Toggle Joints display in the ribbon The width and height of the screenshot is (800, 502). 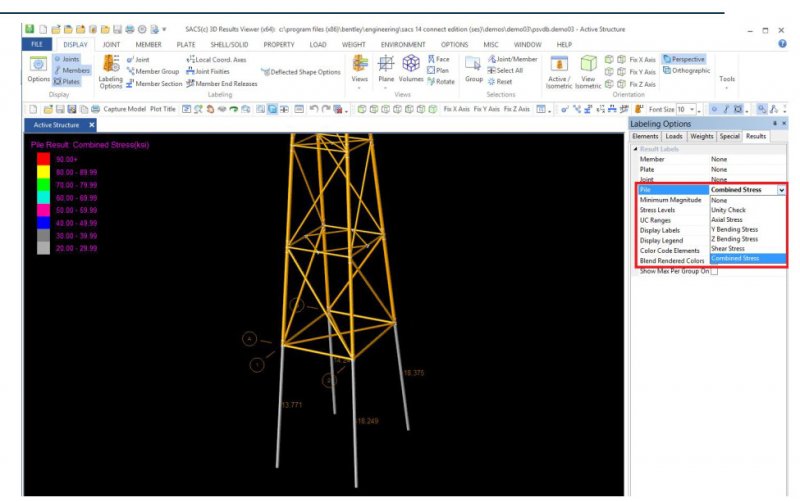(67, 59)
